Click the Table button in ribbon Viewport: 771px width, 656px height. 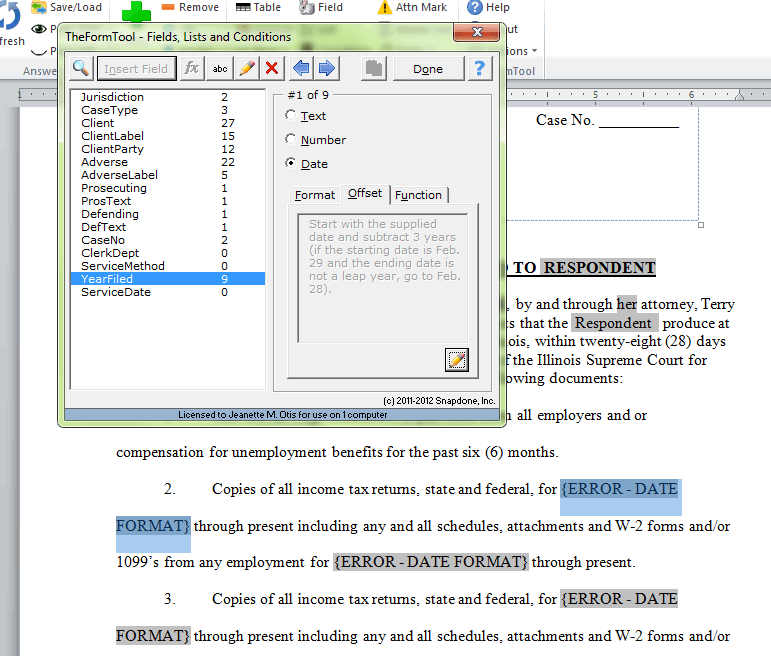coord(259,8)
